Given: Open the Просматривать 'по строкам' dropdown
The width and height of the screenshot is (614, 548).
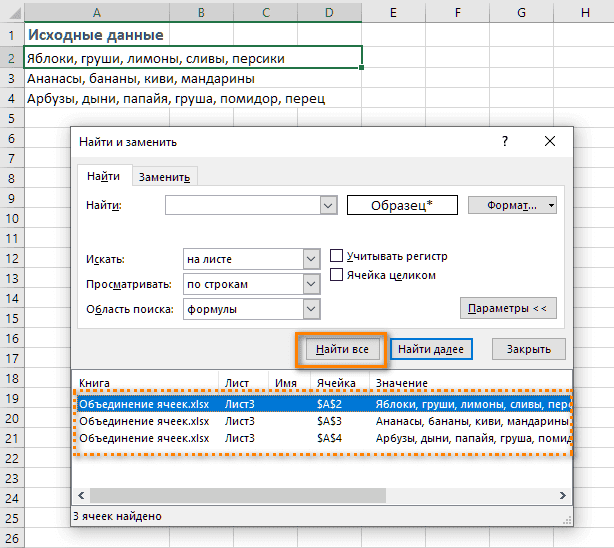Looking at the screenshot, I should pyautogui.click(x=310, y=284).
